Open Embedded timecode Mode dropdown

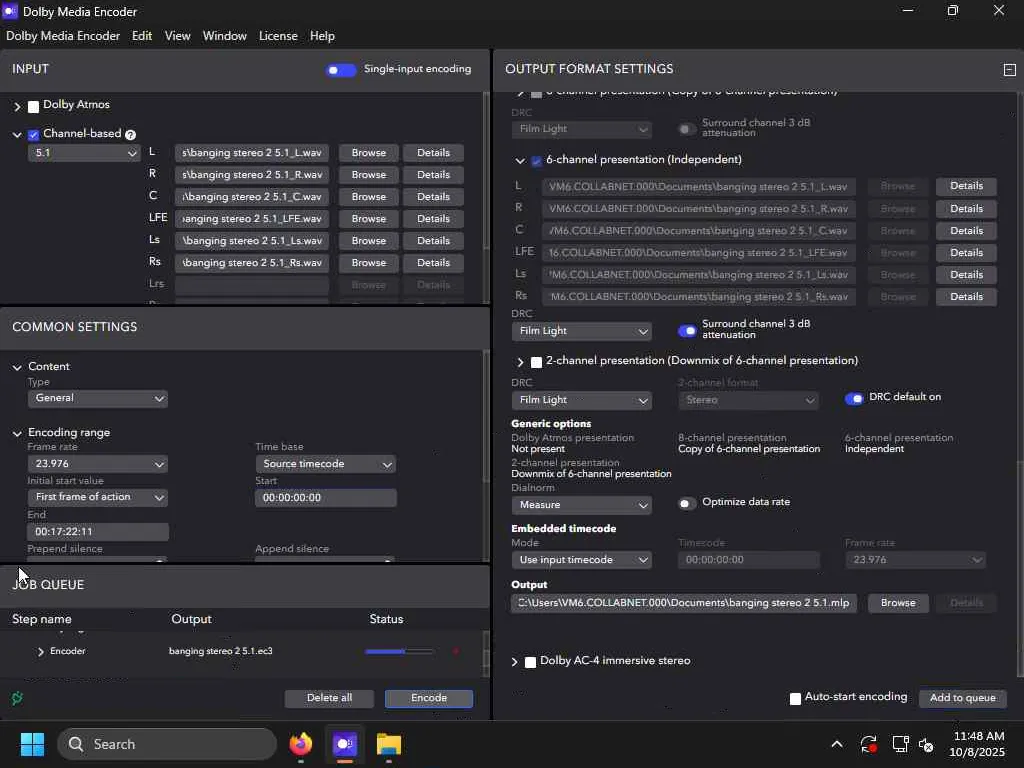[581, 560]
